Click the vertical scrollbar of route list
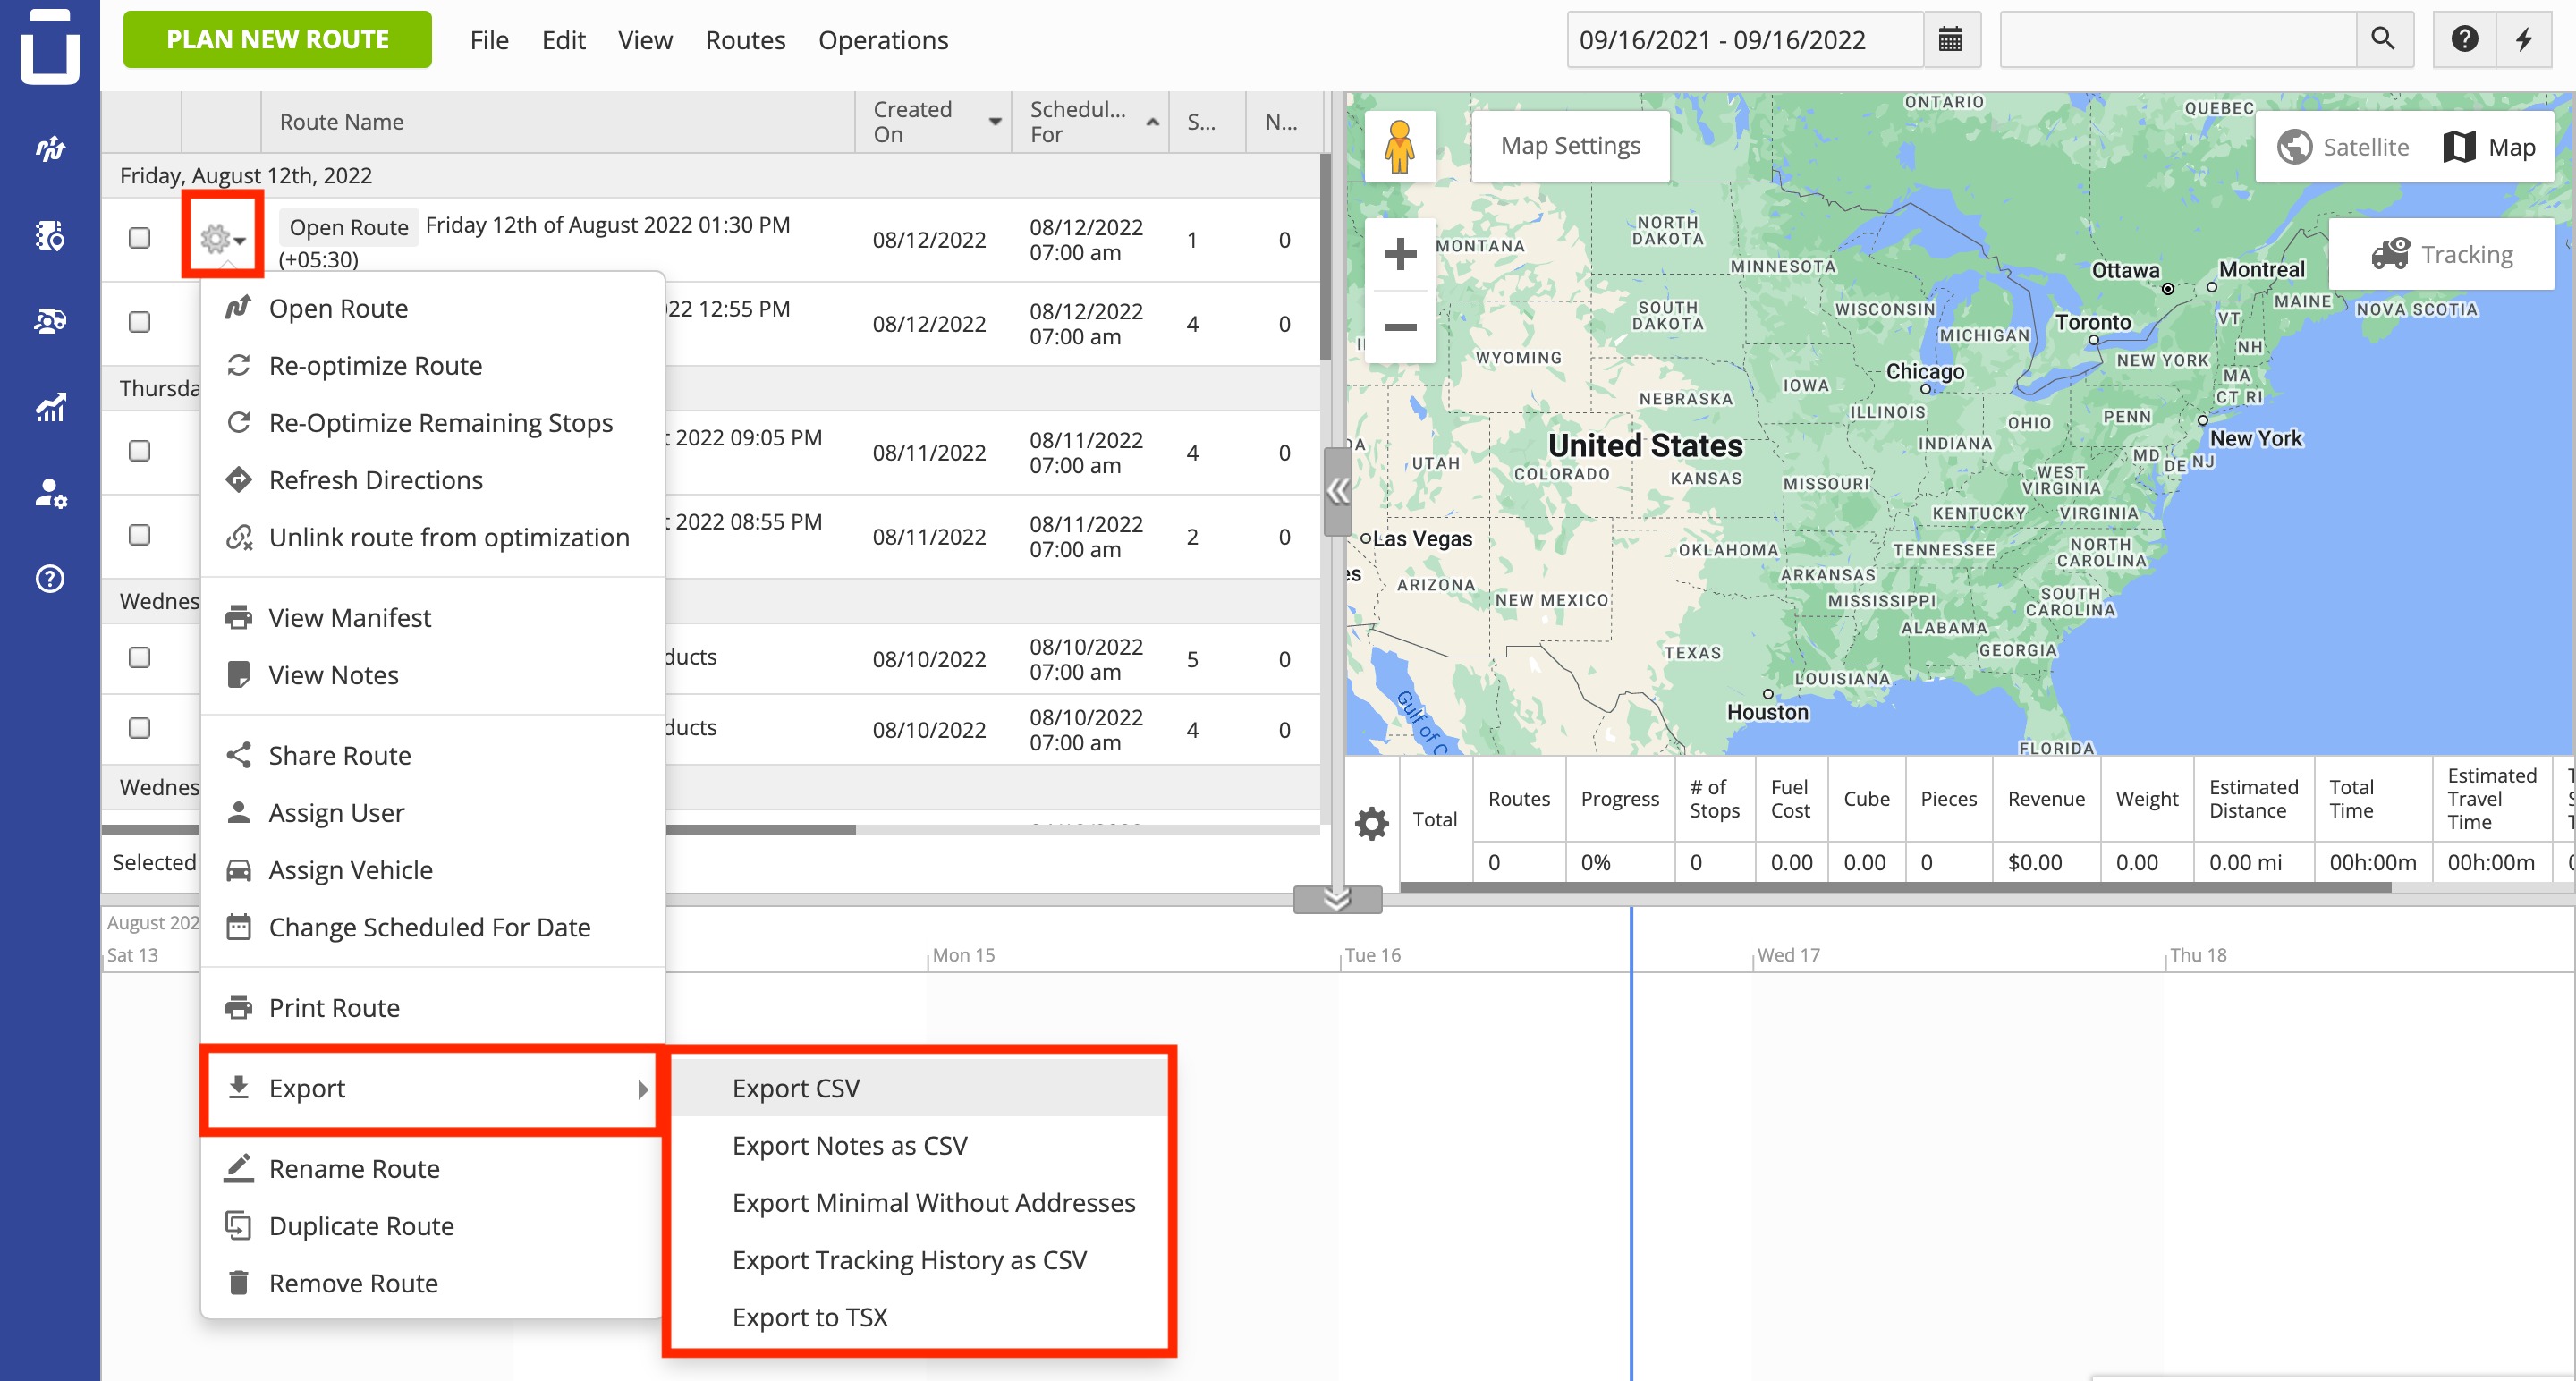This screenshot has width=2576, height=1381. point(1325,257)
